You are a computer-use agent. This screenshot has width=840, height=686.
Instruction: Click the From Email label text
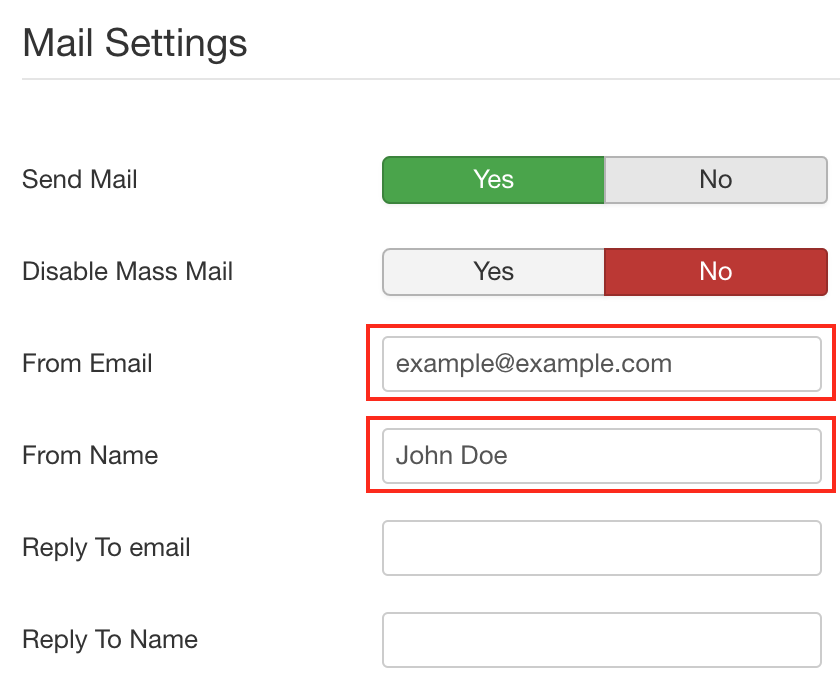[87, 364]
